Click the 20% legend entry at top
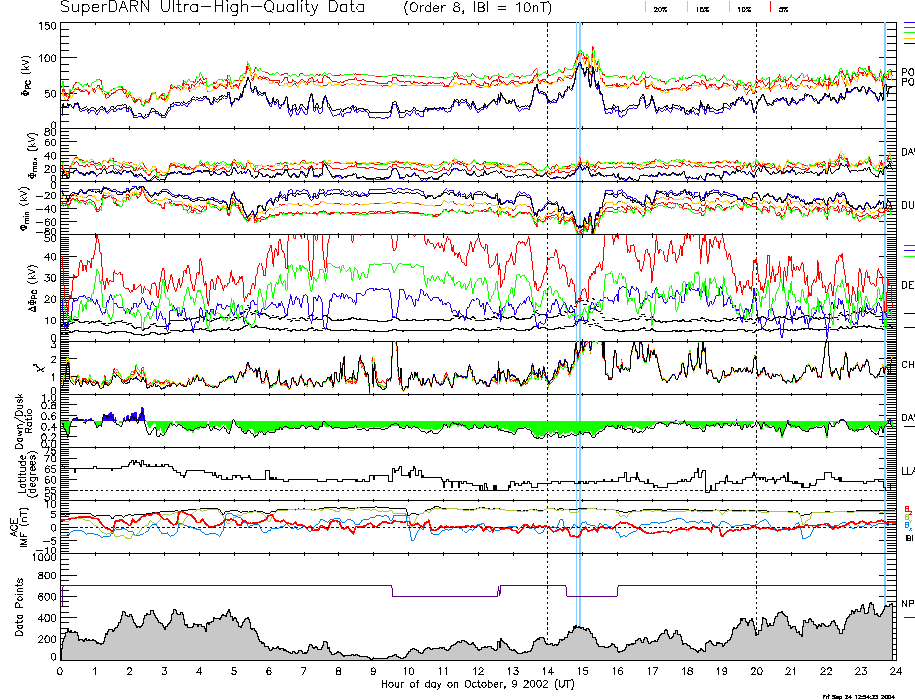This screenshot has height=700, width=915. pyautogui.click(x=661, y=8)
